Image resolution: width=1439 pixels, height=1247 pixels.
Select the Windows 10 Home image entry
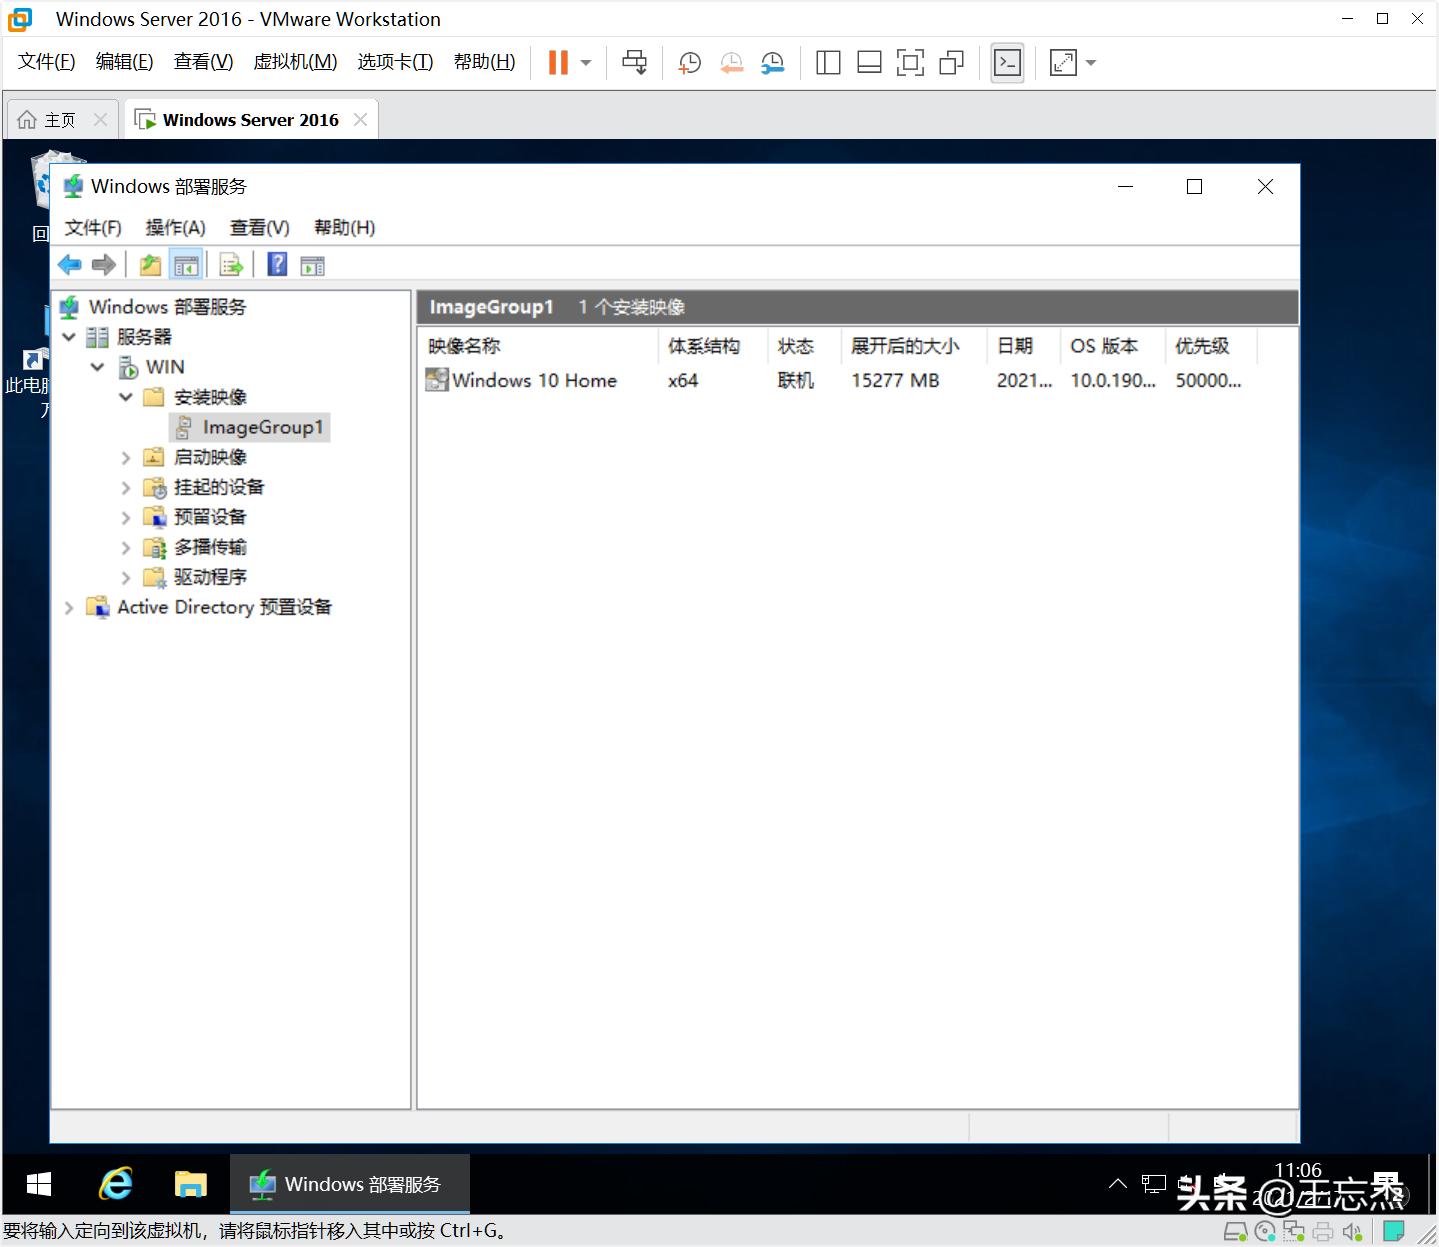(534, 381)
